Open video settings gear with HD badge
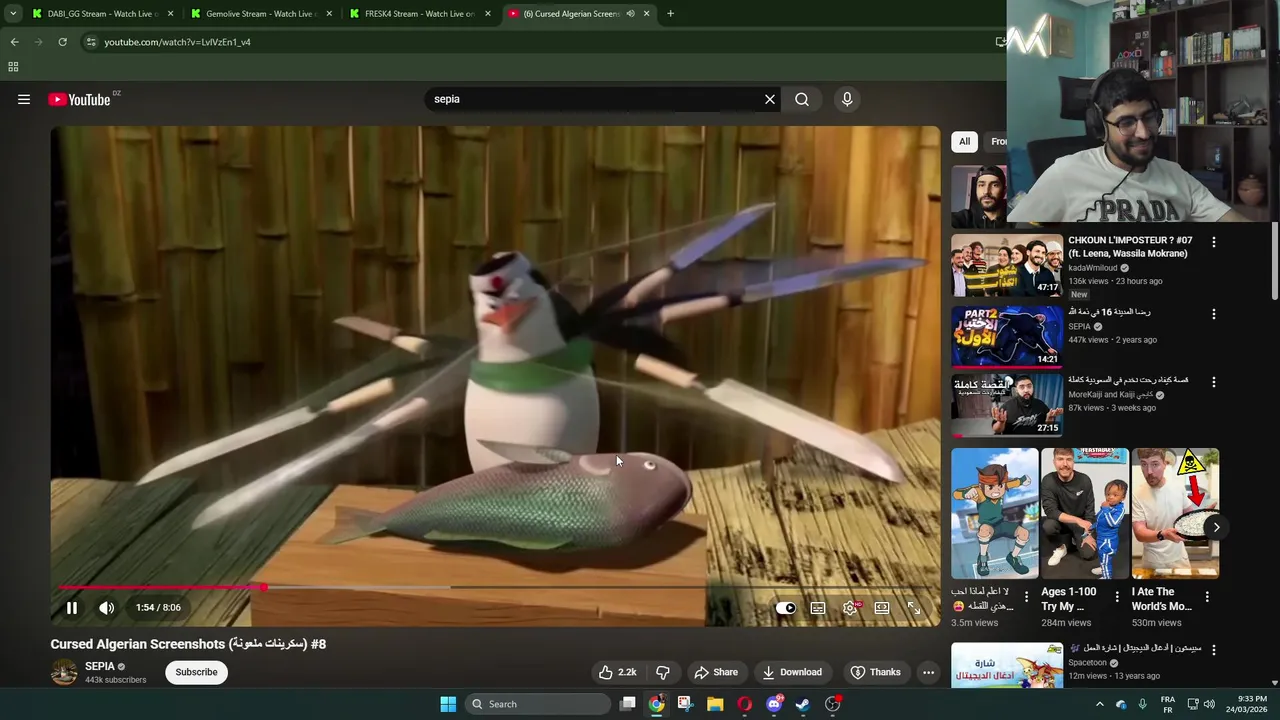Screen dimensions: 1280x720 (851, 608)
